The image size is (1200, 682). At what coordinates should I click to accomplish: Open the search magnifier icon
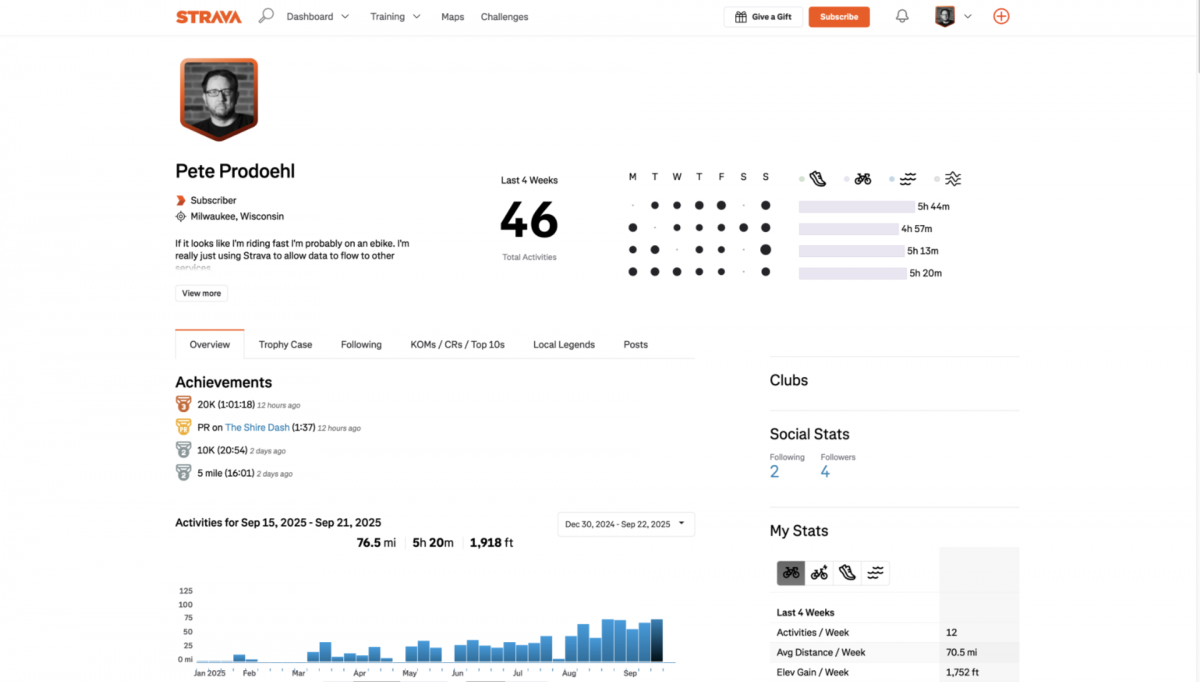coord(266,16)
